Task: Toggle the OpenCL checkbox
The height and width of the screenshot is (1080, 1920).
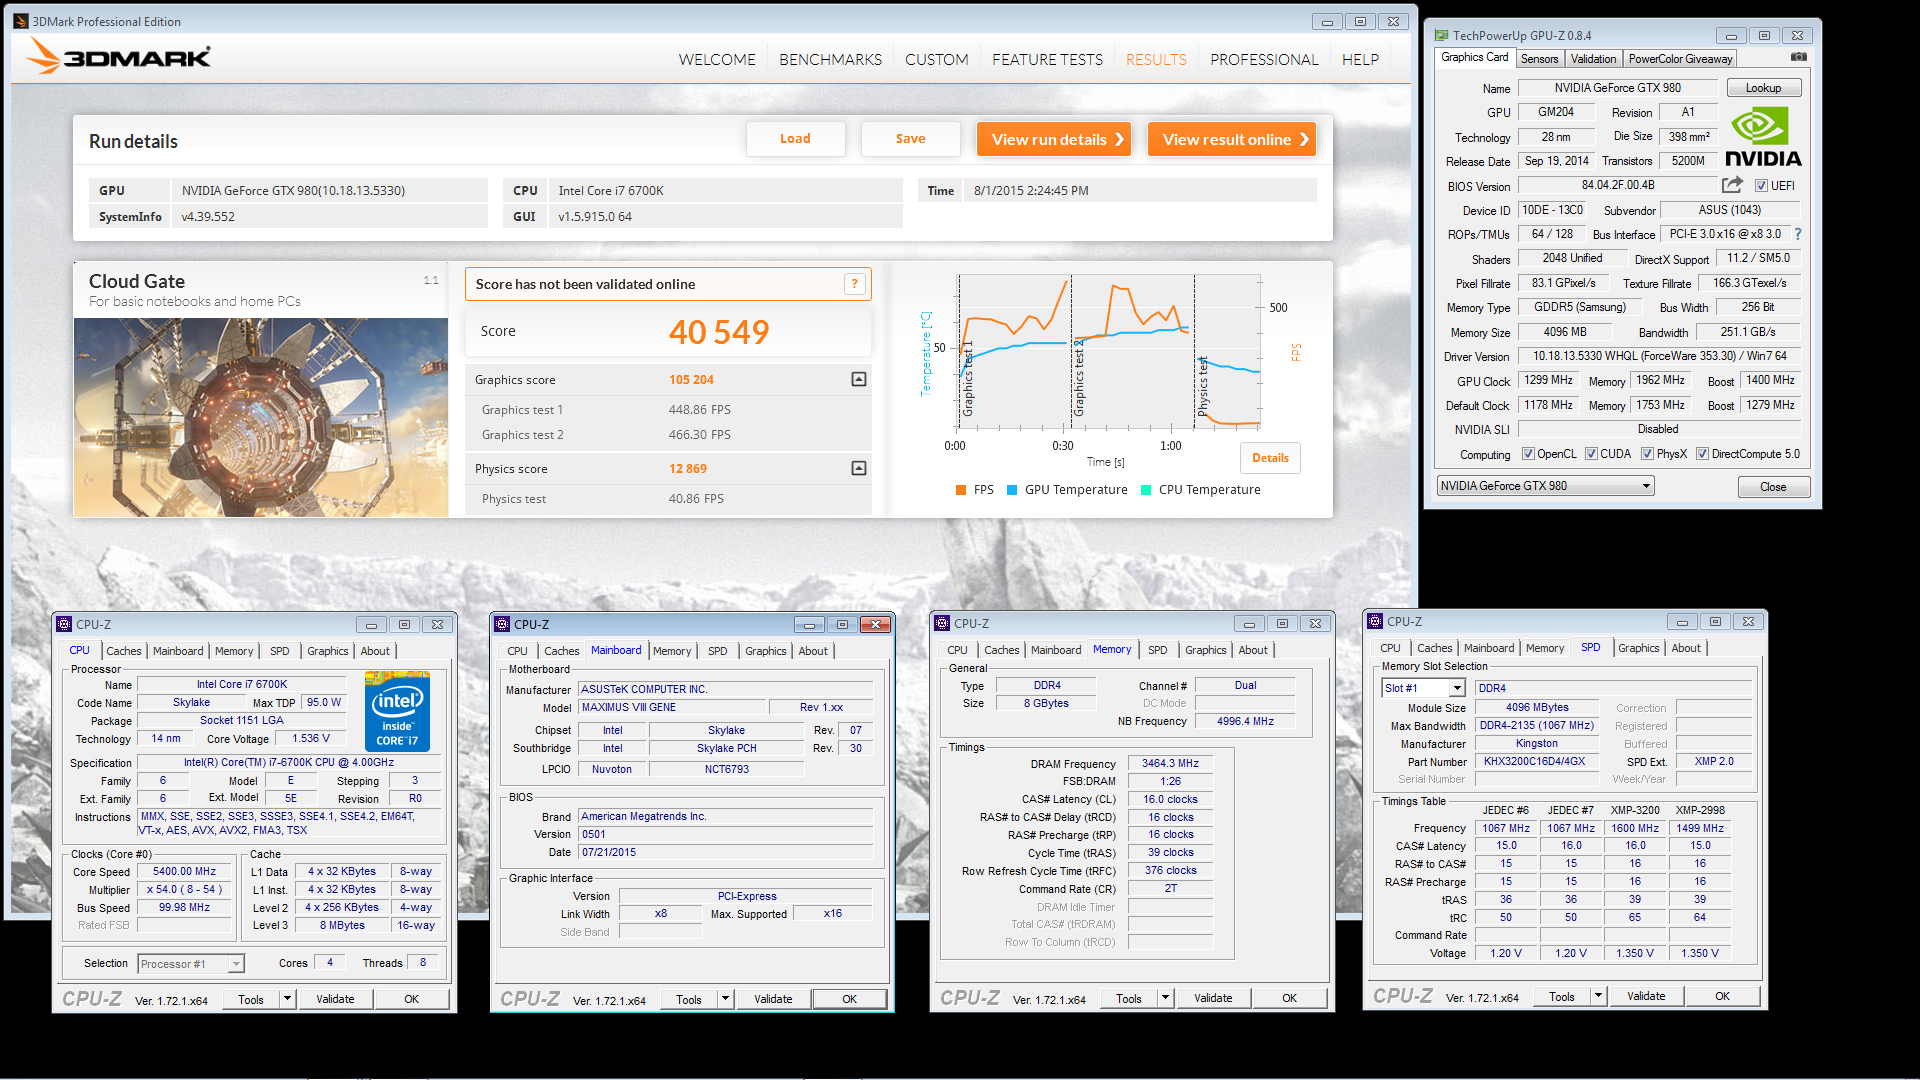Action: pos(1528,454)
